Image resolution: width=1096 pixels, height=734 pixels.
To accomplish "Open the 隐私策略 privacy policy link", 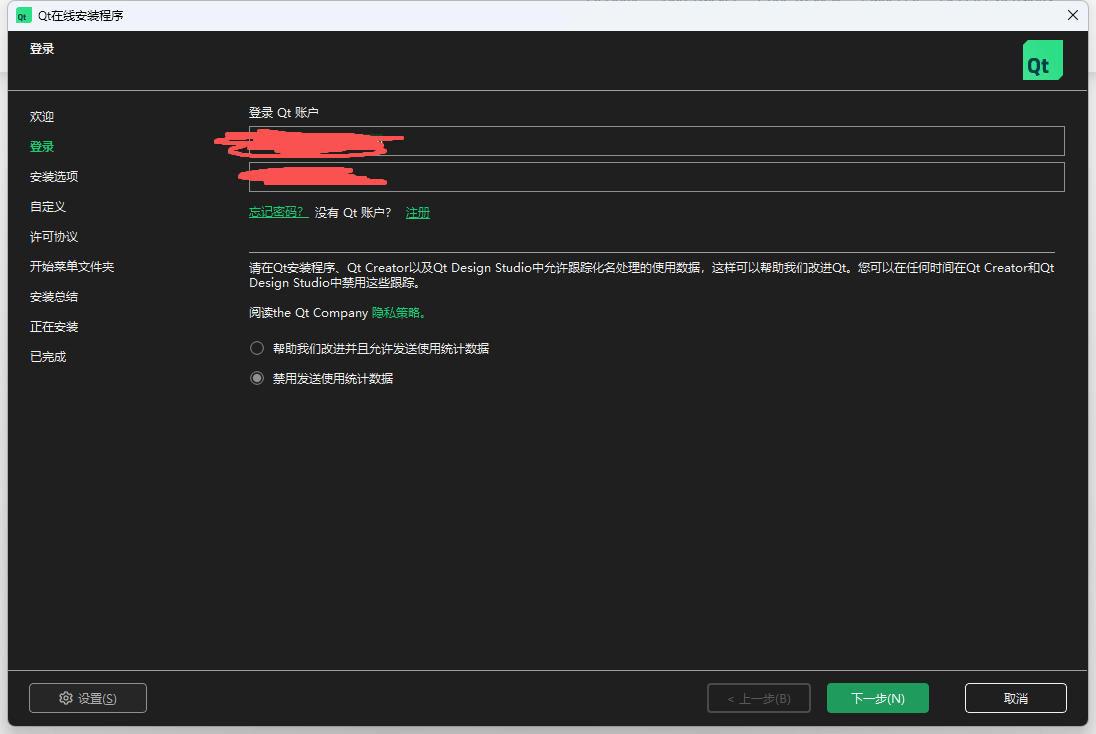I will [398, 312].
